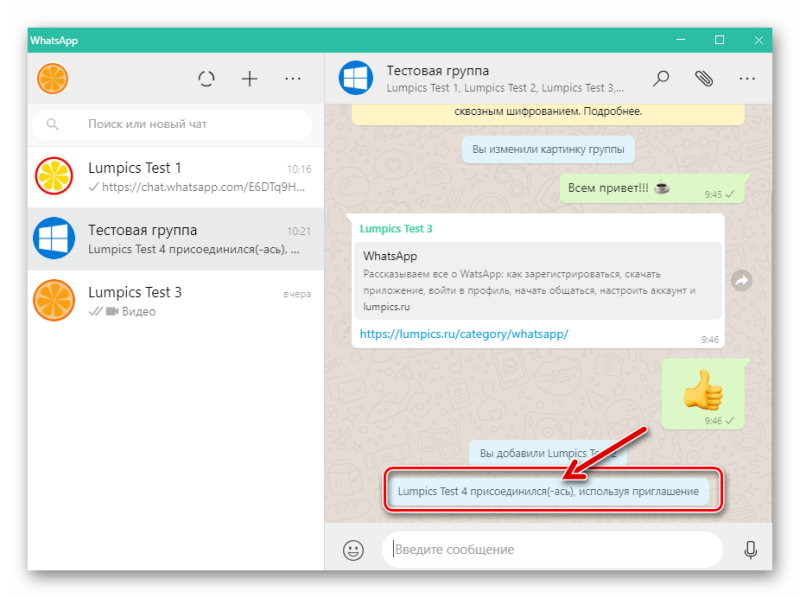Click the Lumpics Test 1 lemon avatar
Viewport: 800px width, 598px height.
click(x=54, y=177)
